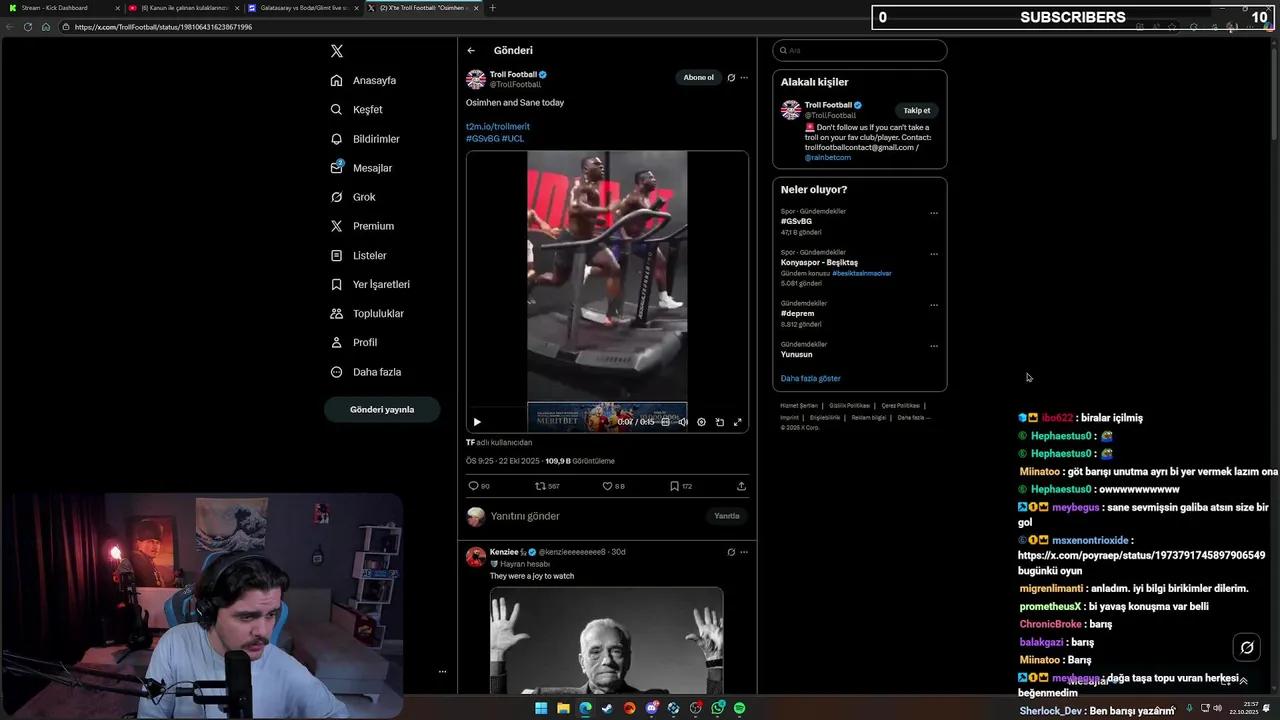Viewport: 1280px width, 720px height.
Task: Open Grok from the sidebar
Action: tap(353, 197)
